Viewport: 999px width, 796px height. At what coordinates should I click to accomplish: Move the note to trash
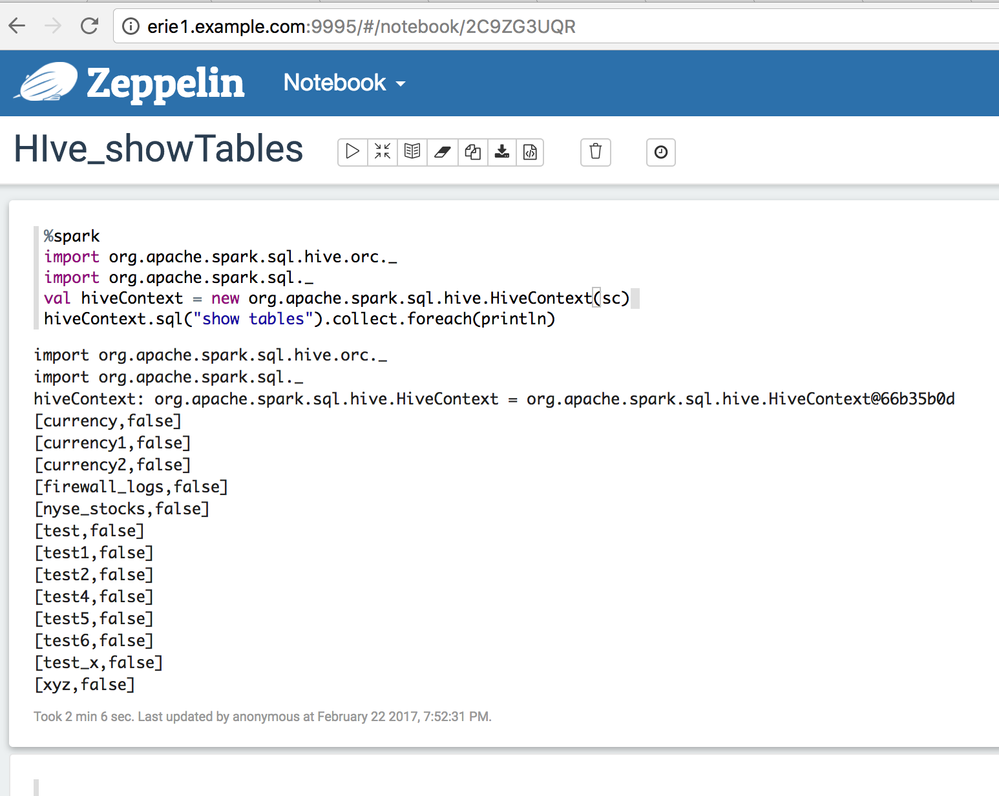[x=595, y=152]
